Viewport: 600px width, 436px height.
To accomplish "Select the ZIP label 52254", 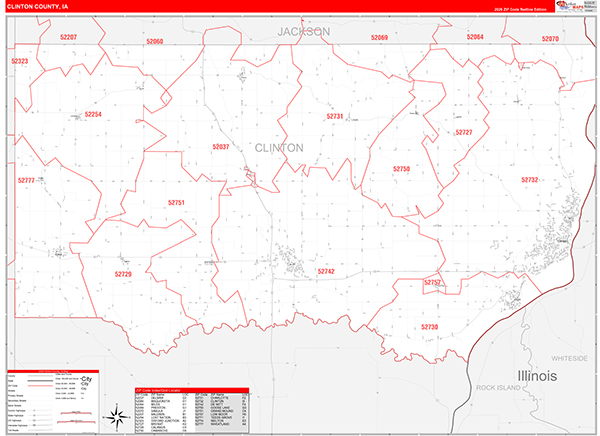I will 93,114.
